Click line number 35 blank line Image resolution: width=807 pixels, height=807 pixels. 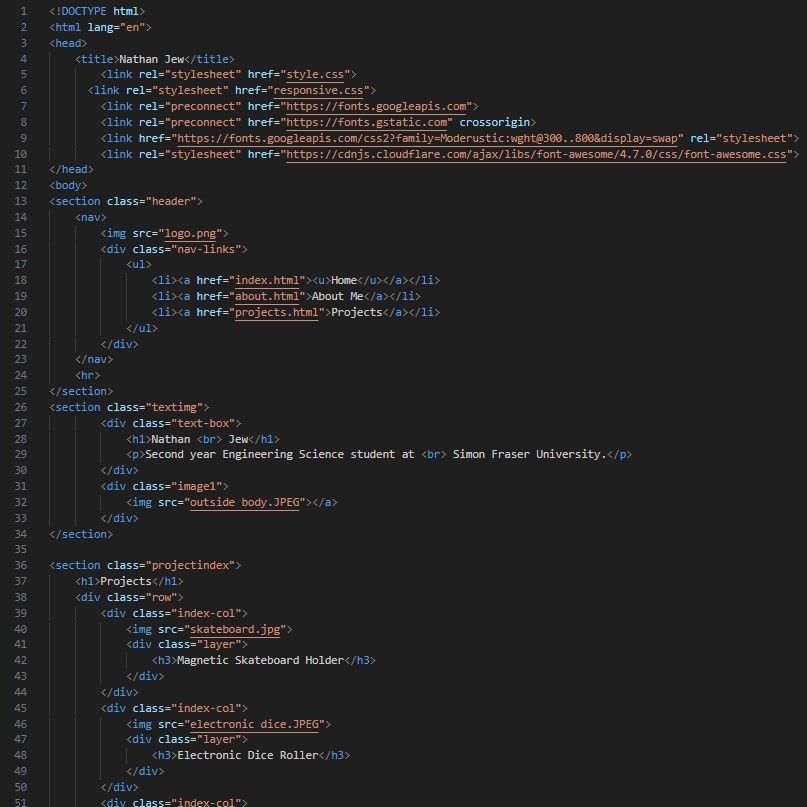21,549
